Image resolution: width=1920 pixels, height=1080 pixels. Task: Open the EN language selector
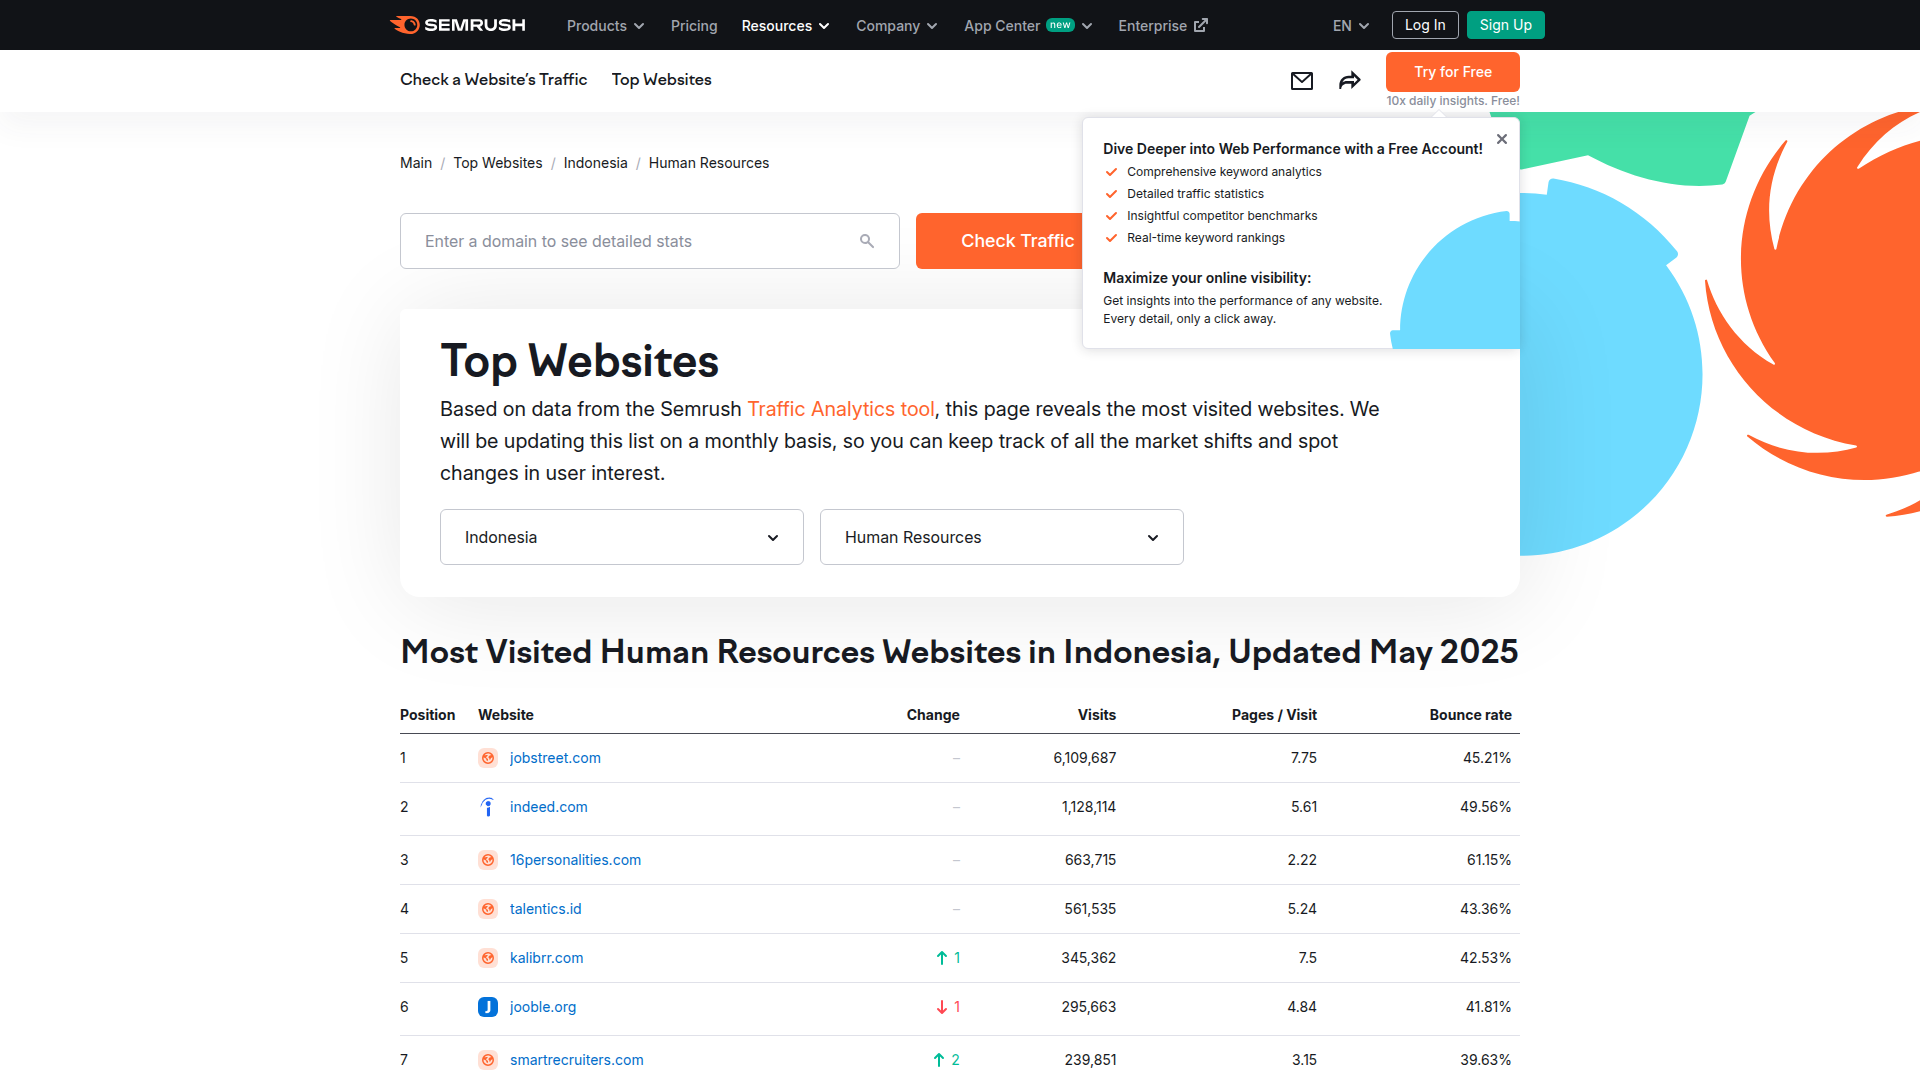pyautogui.click(x=1350, y=26)
